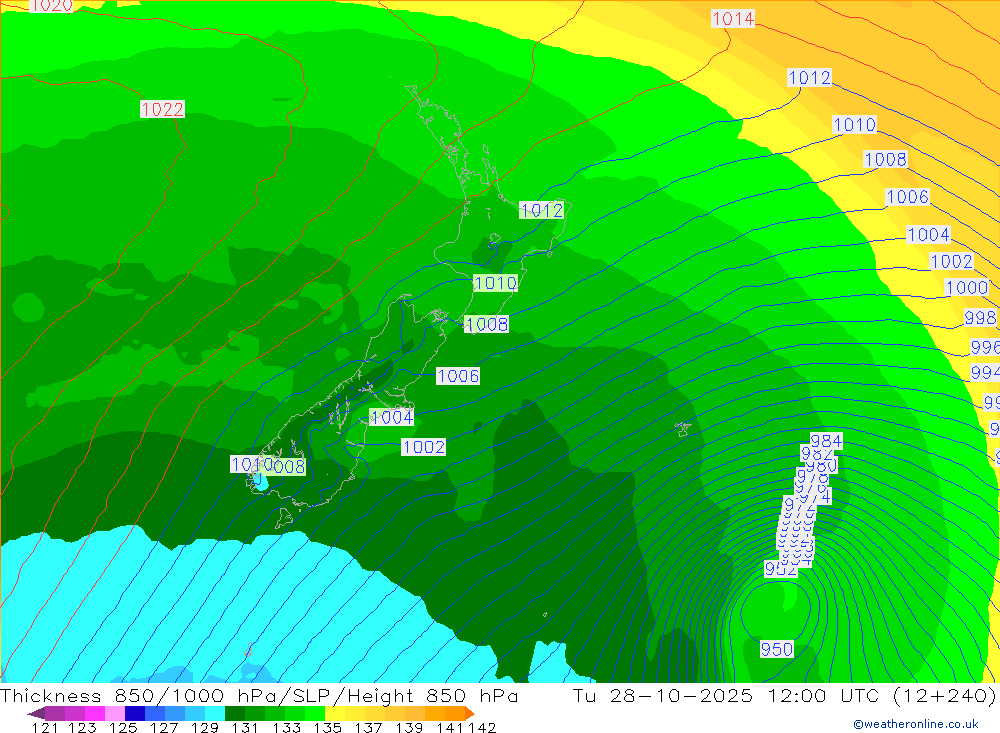The image size is (1000, 733).
Task: Pick the darkest green legend swatch above 131
Action: (235, 713)
